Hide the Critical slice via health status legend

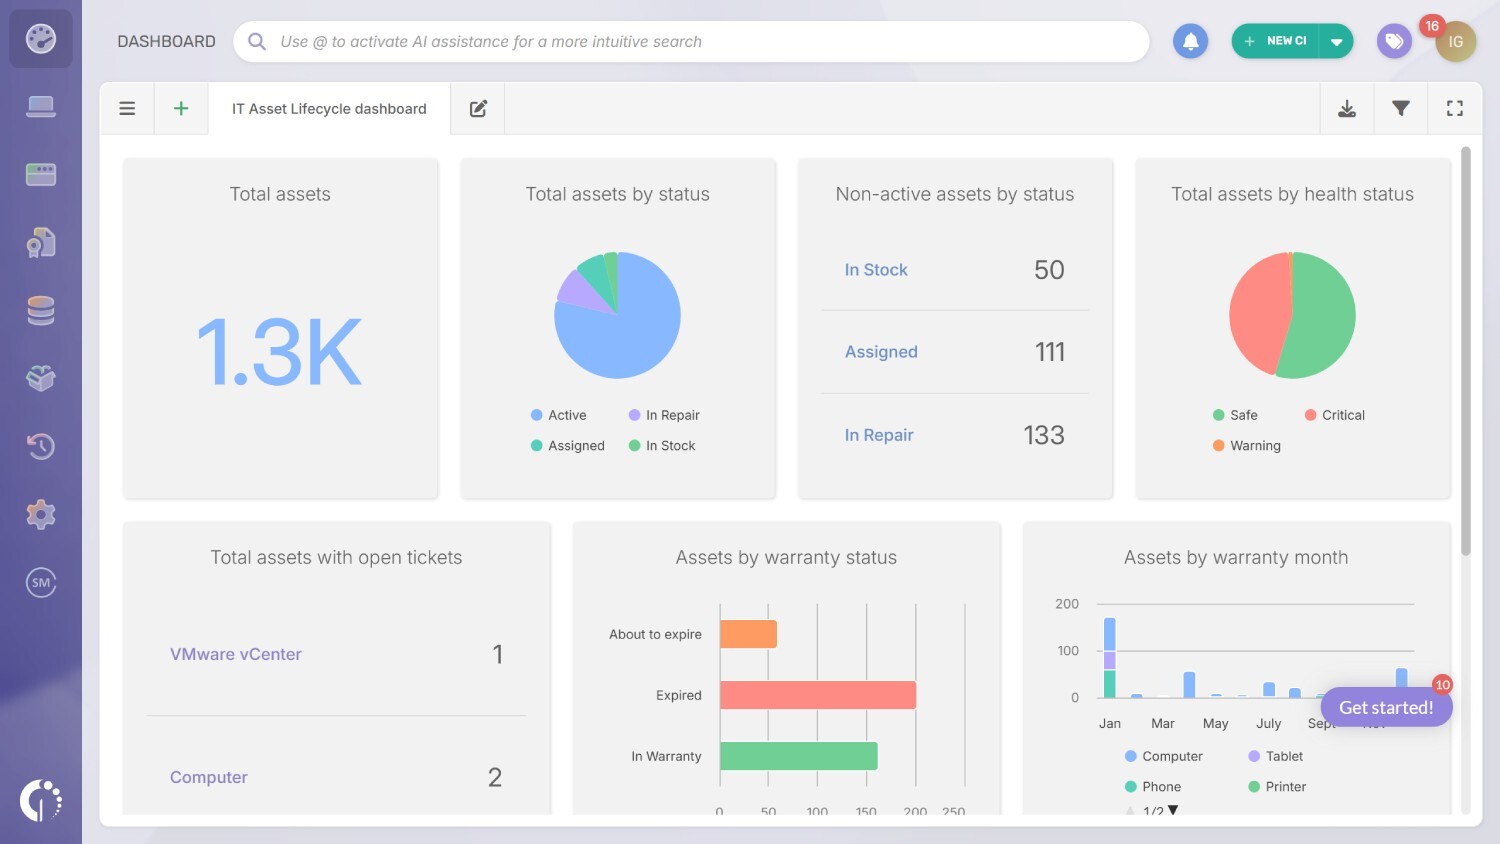[x=1334, y=414]
